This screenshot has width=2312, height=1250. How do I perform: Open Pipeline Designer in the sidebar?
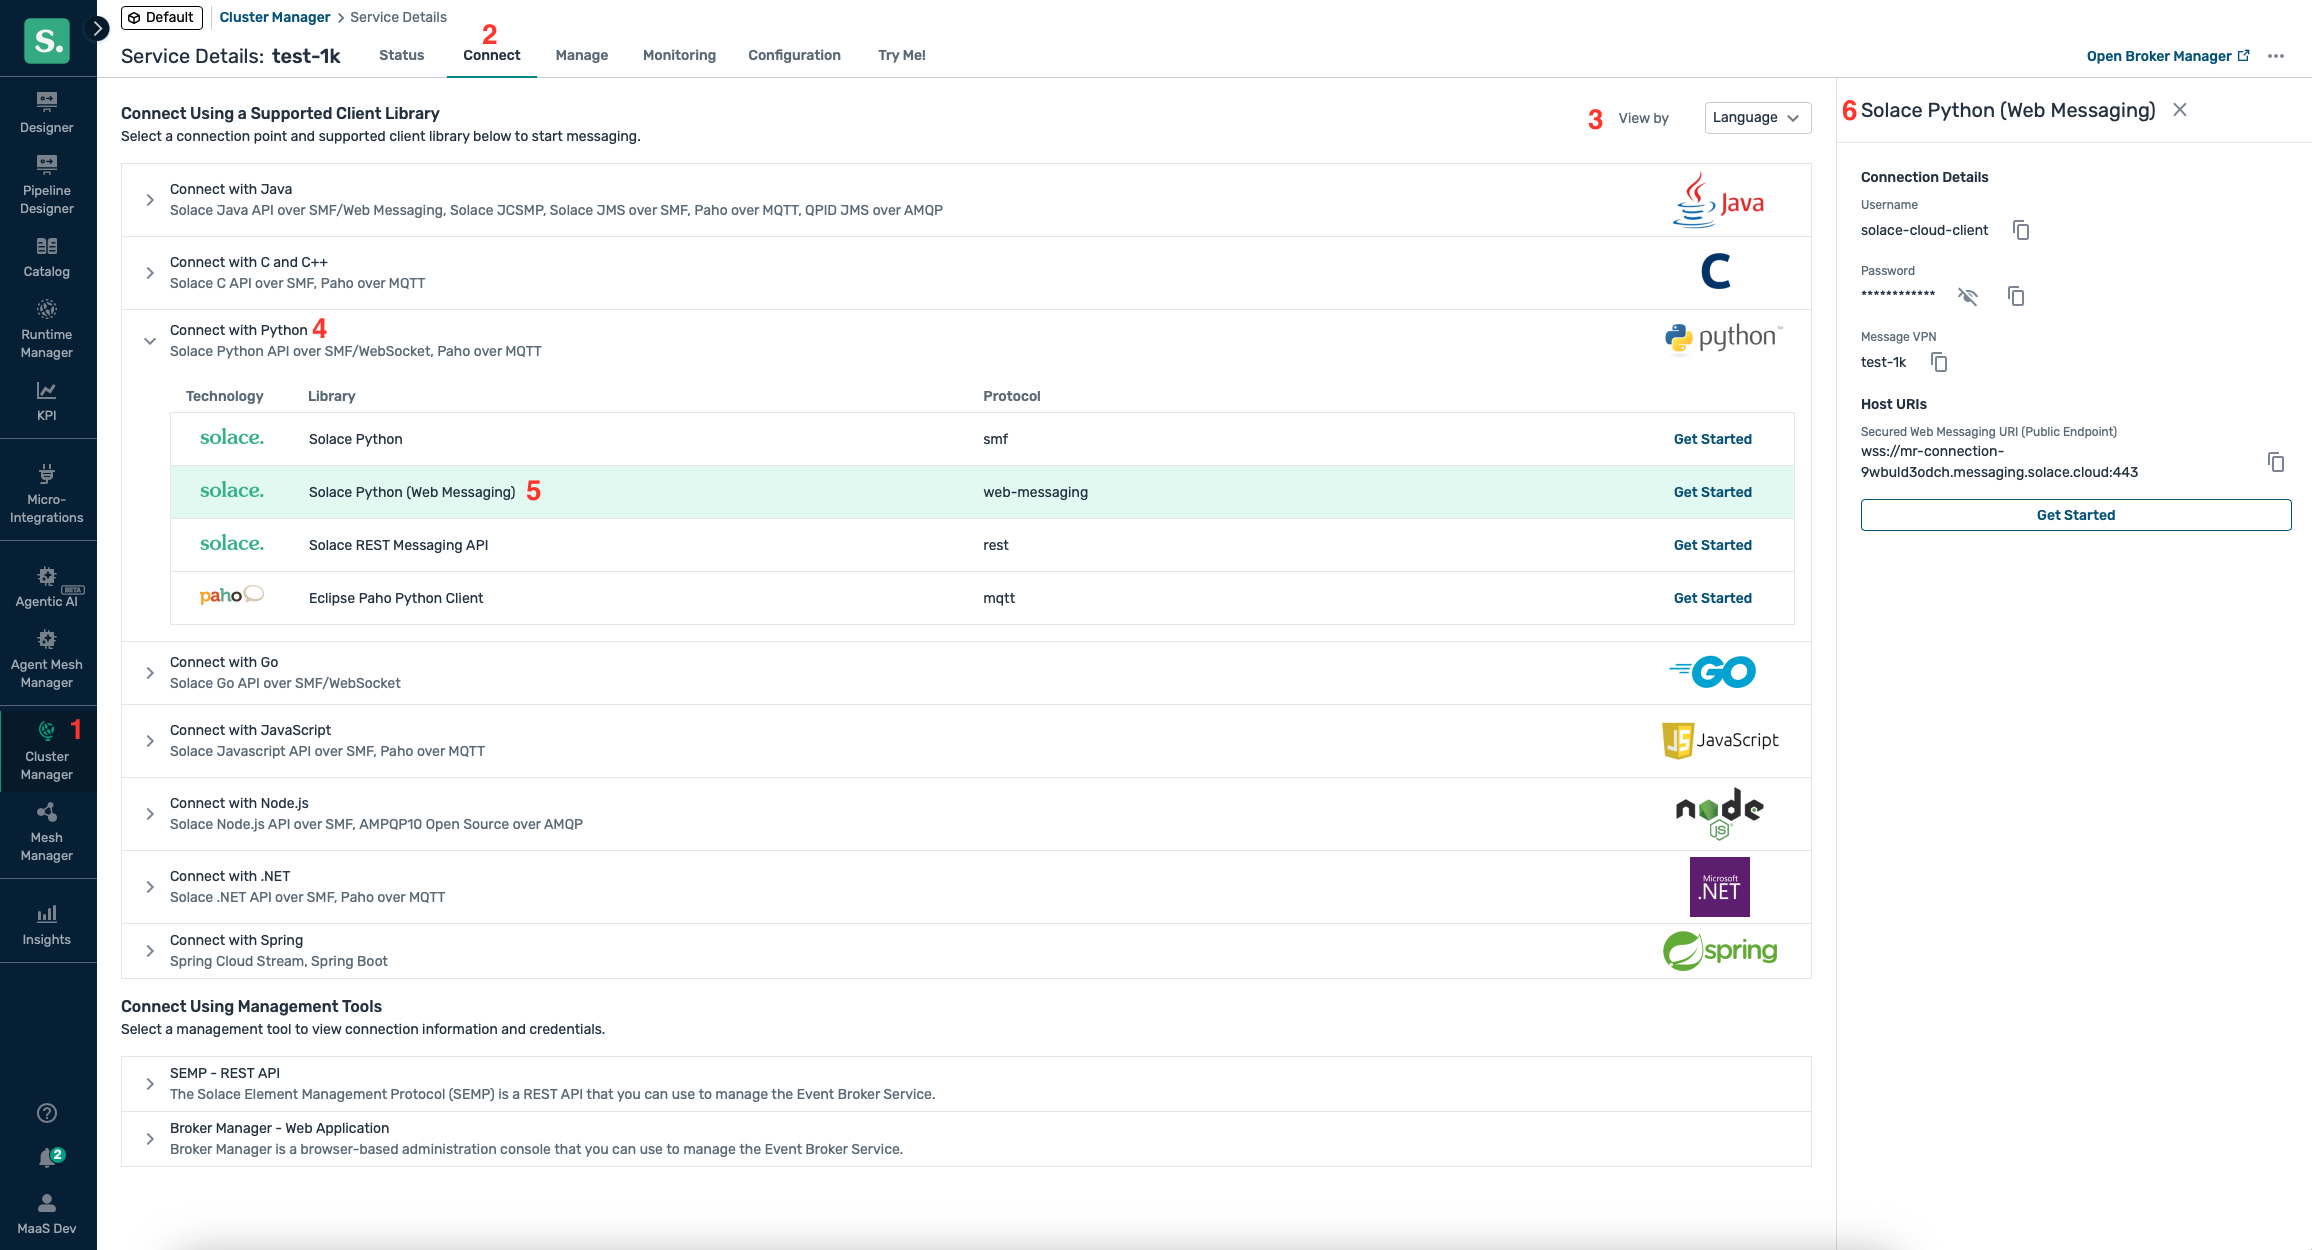point(47,185)
